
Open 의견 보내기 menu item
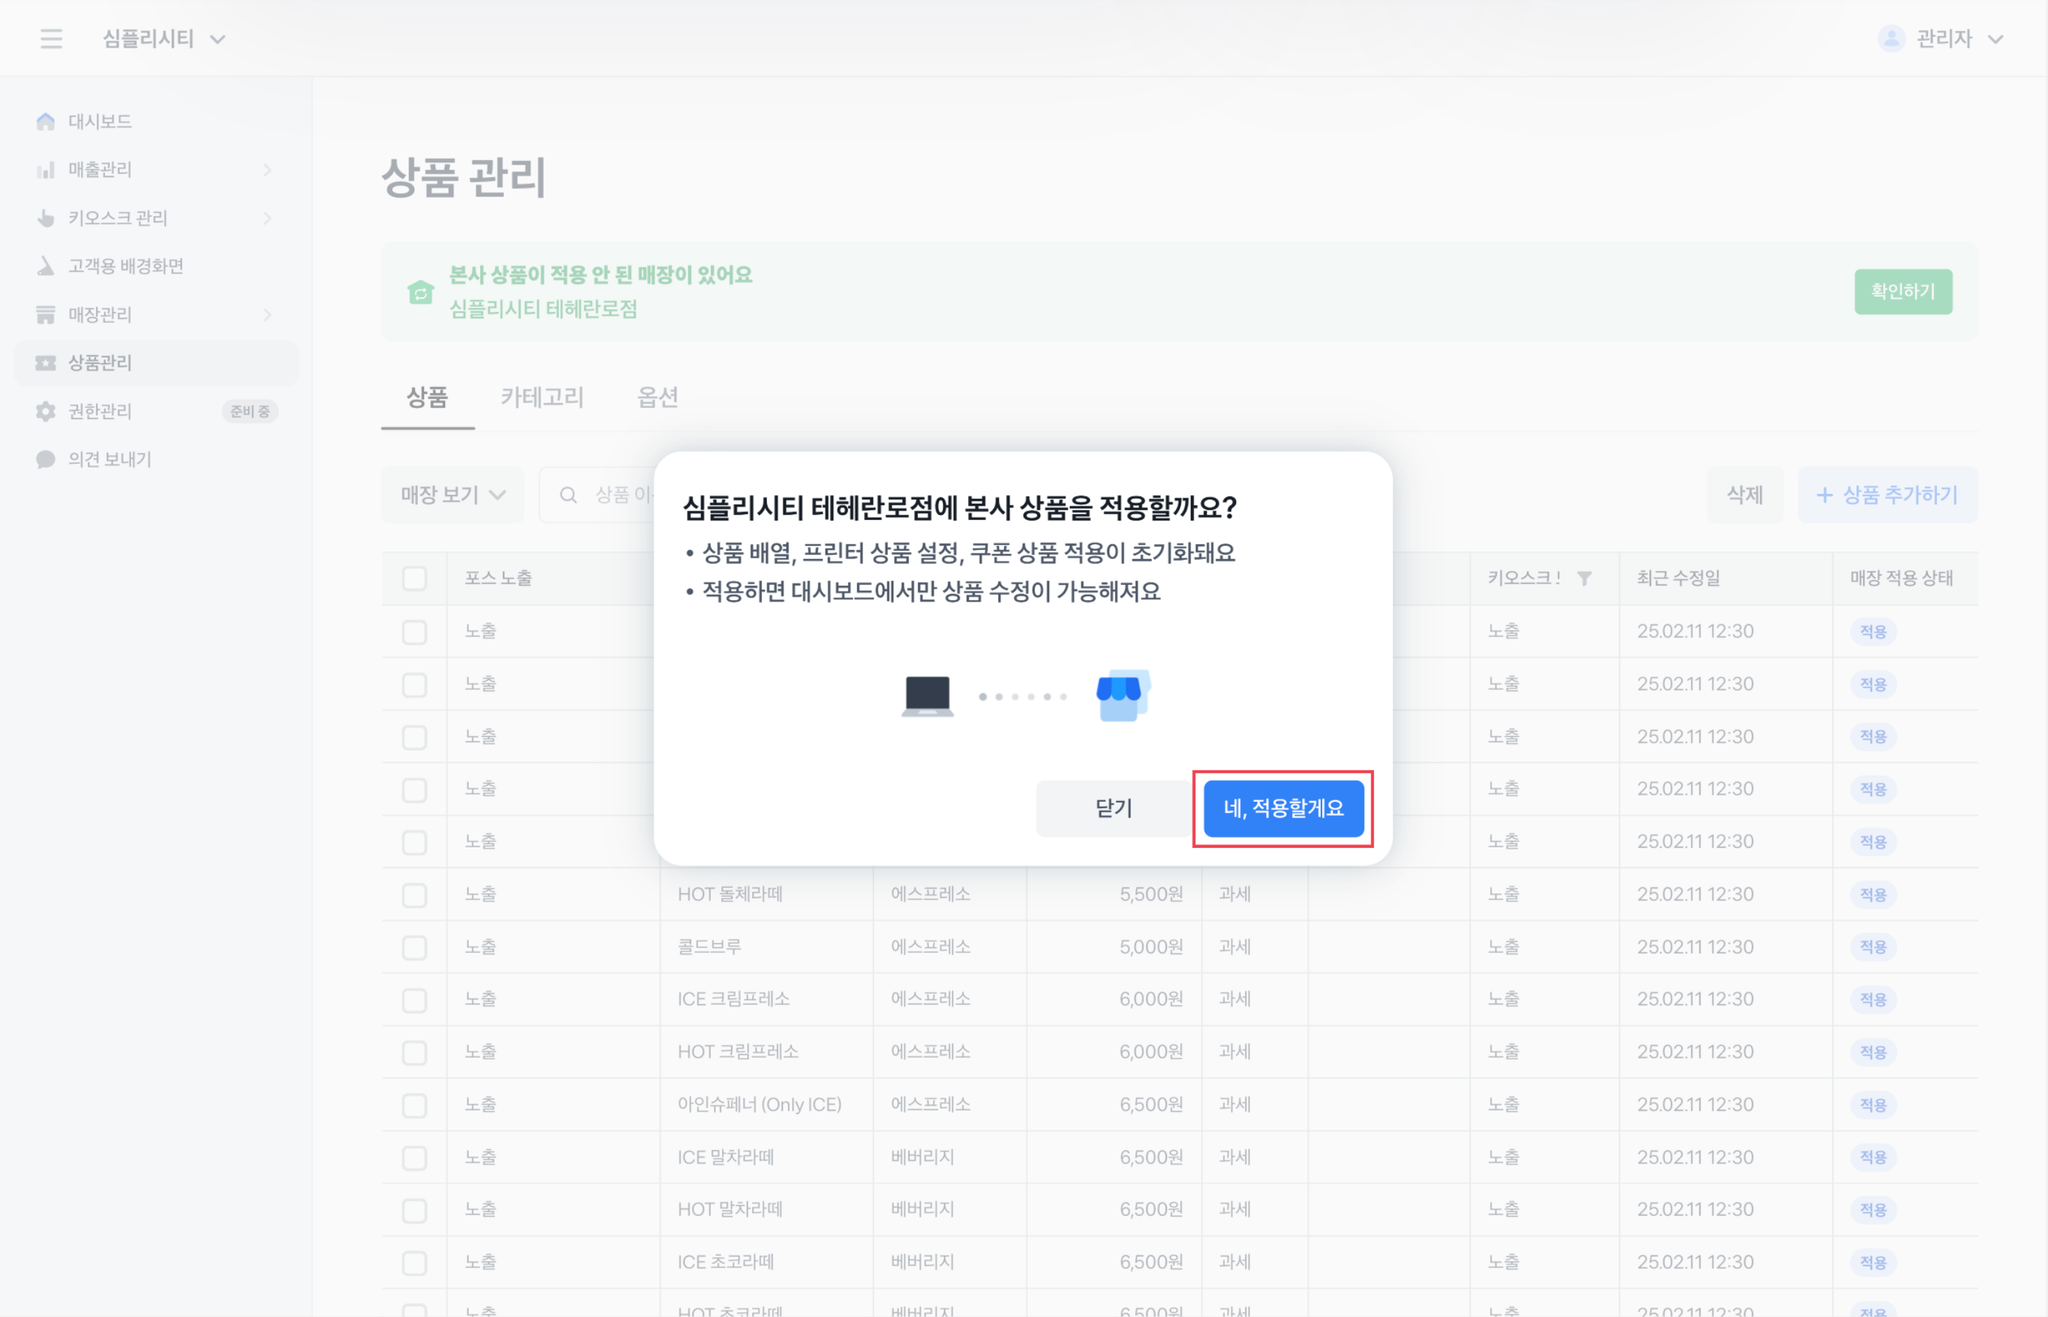pyautogui.click(x=156, y=459)
